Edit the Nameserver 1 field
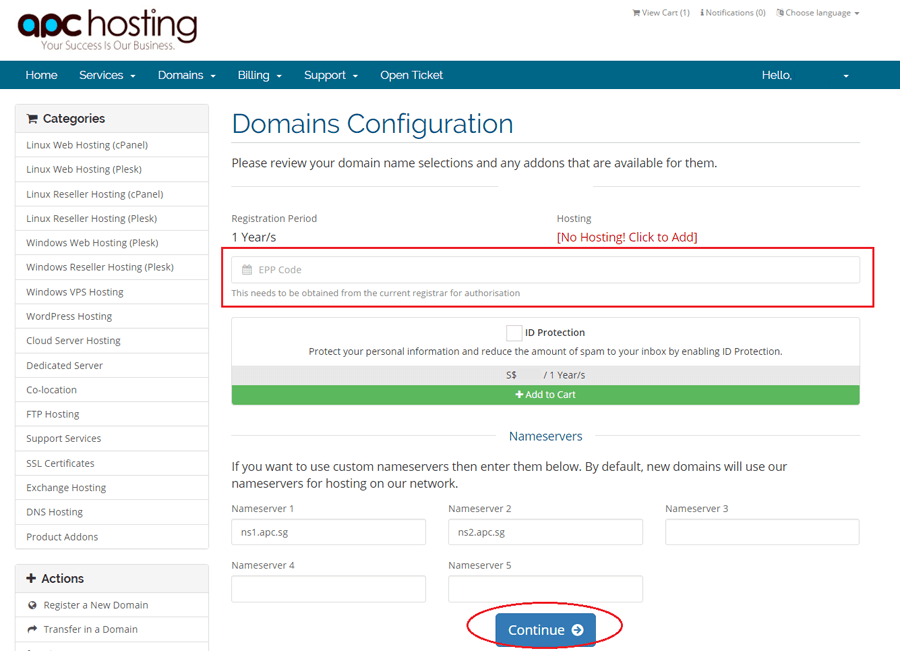 tap(328, 532)
